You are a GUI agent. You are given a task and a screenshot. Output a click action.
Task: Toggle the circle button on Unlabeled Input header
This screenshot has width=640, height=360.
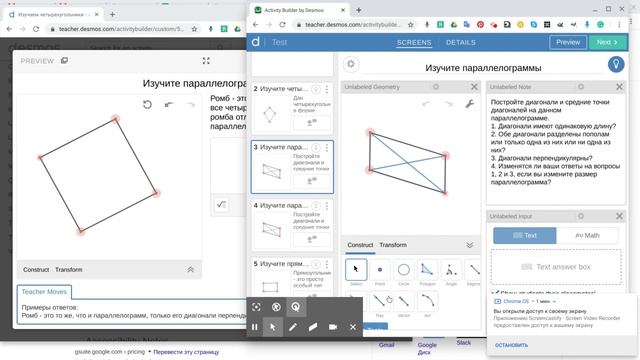tap(581, 216)
